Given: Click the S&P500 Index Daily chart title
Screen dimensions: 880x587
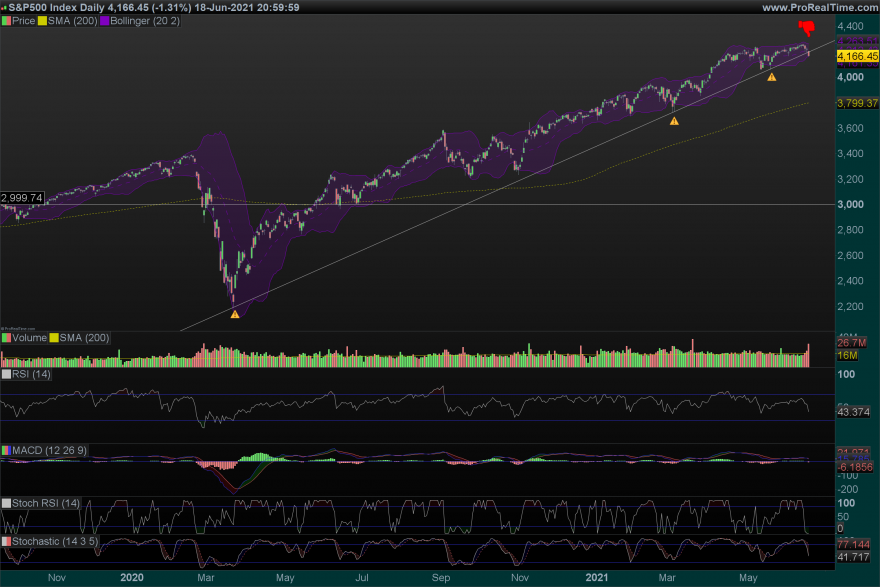Looking at the screenshot, I should pyautogui.click(x=154, y=7).
